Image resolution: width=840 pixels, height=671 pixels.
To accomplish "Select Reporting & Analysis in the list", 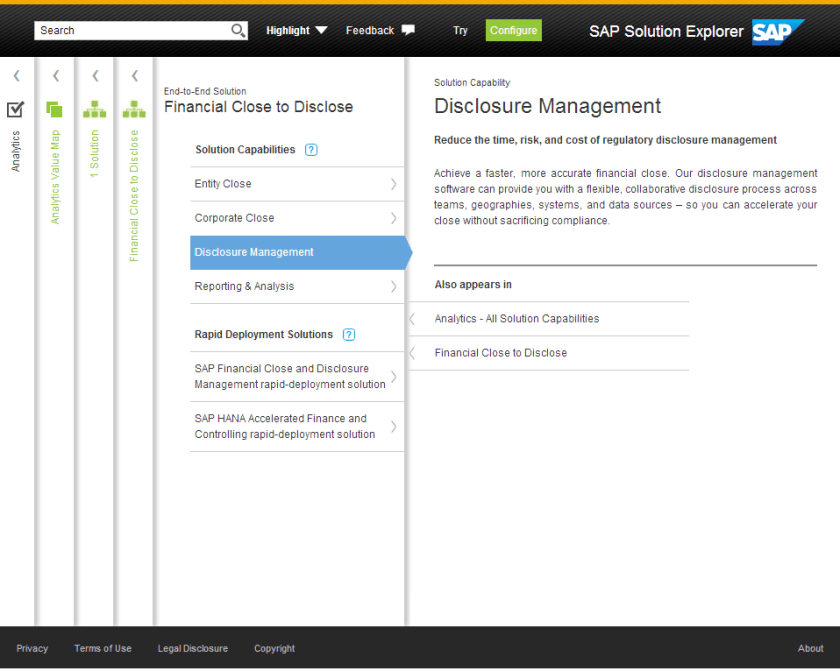I will pyautogui.click(x=296, y=287).
